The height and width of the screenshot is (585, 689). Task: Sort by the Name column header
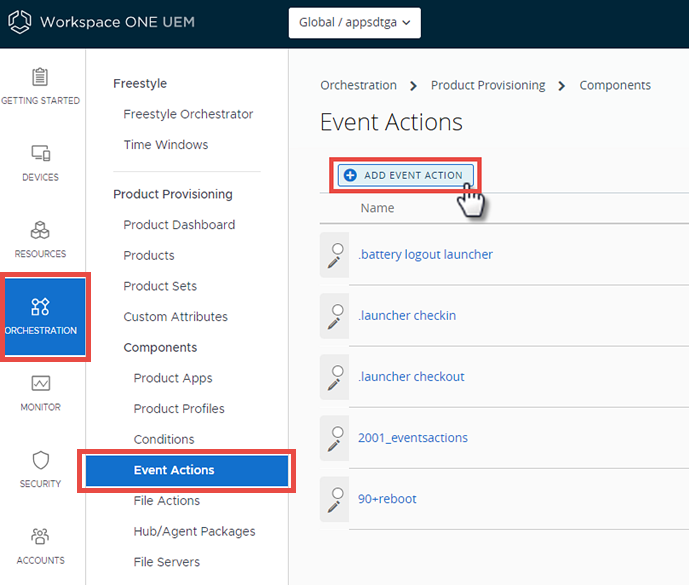[x=377, y=208]
